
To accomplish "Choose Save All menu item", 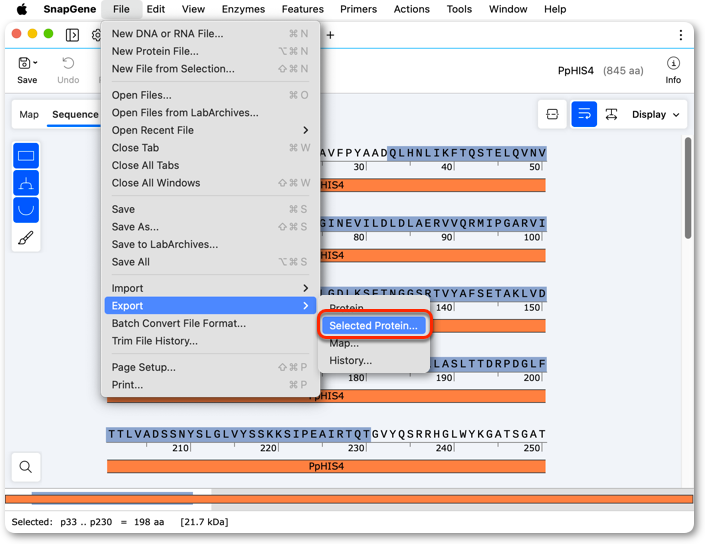I will [x=210, y=262].
